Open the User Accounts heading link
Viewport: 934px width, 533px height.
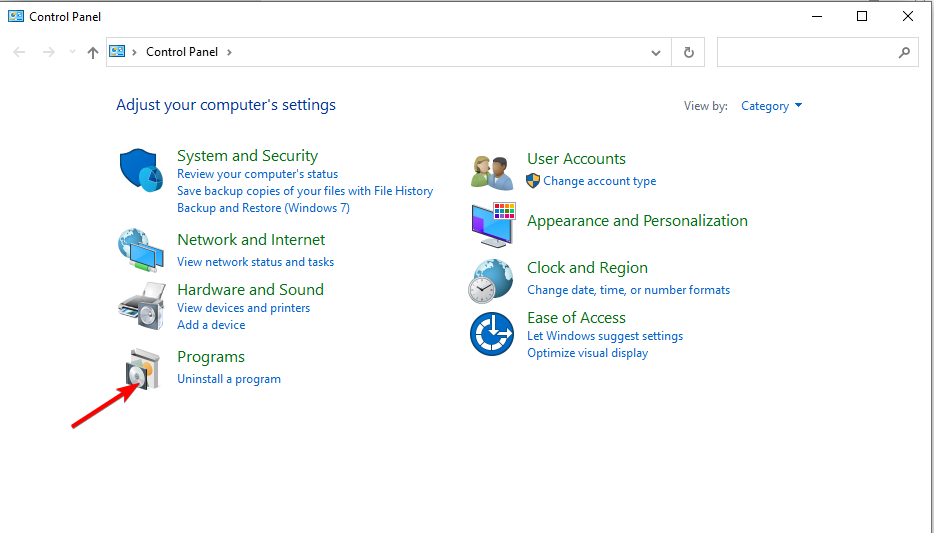(576, 159)
